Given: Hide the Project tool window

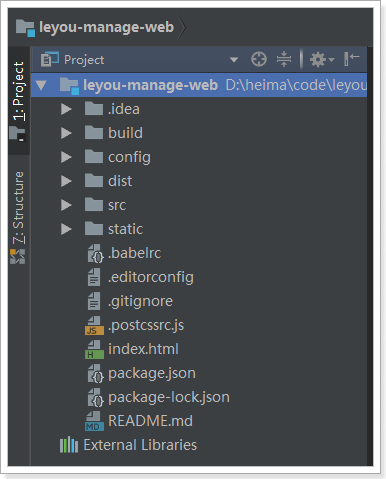Looking at the screenshot, I should pyautogui.click(x=351, y=59).
